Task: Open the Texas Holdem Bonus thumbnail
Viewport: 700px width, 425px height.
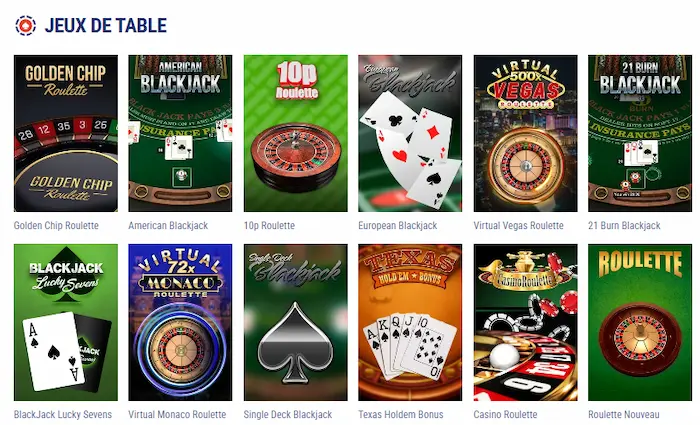Action: (410, 322)
